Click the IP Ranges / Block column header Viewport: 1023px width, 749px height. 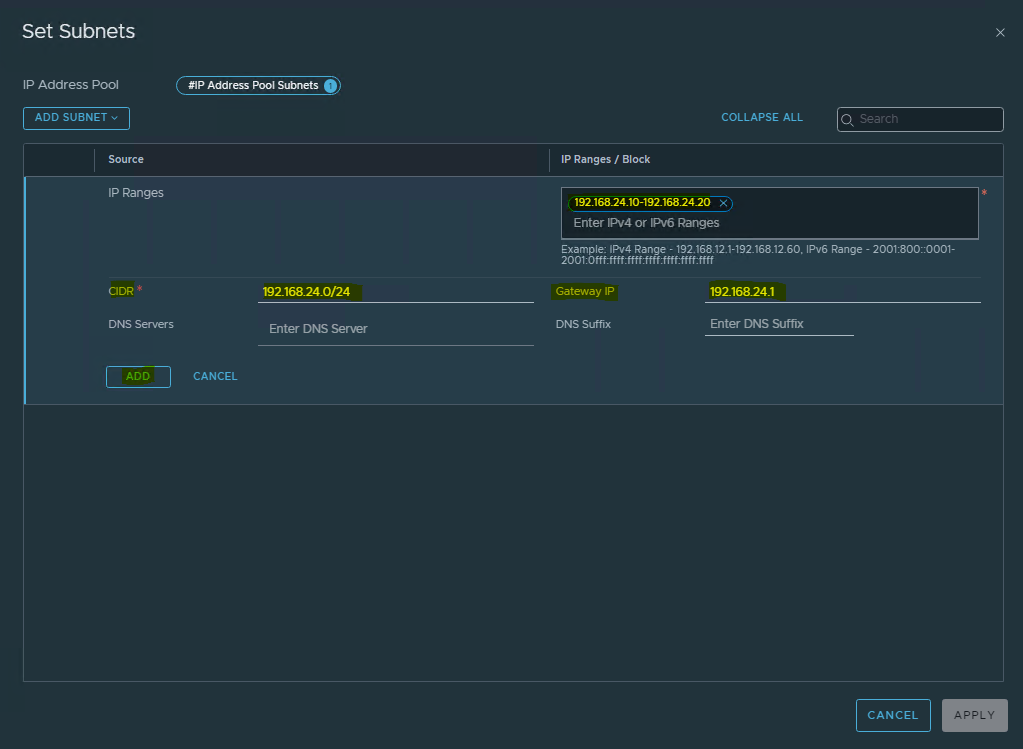605,159
